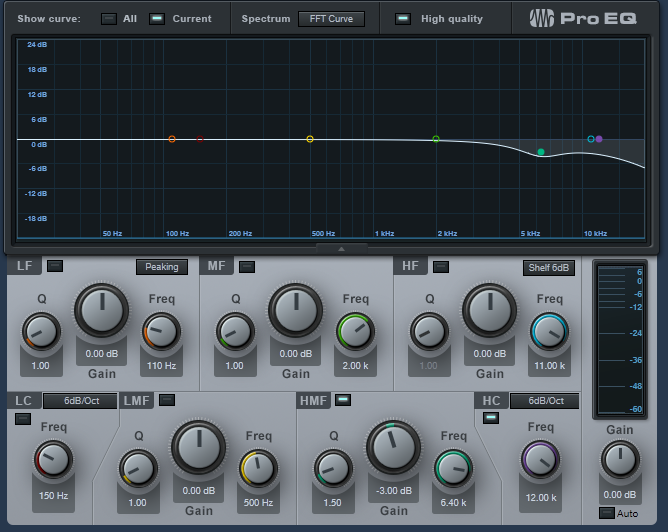
Task: Enable the Show curve All toggle
Action: pos(109,19)
